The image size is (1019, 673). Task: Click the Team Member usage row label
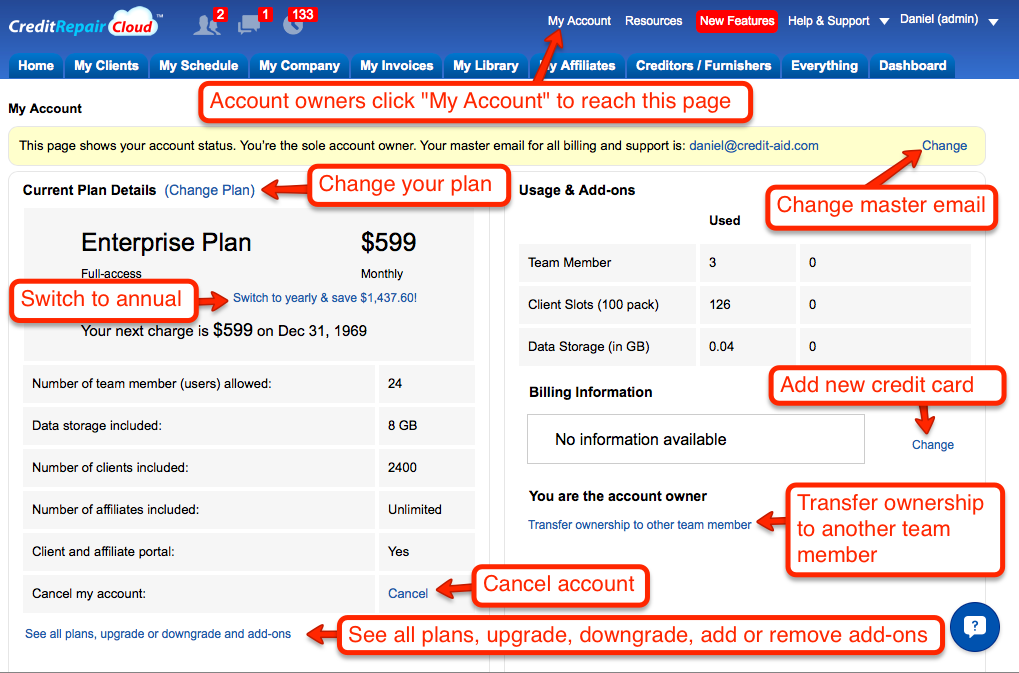tap(569, 262)
